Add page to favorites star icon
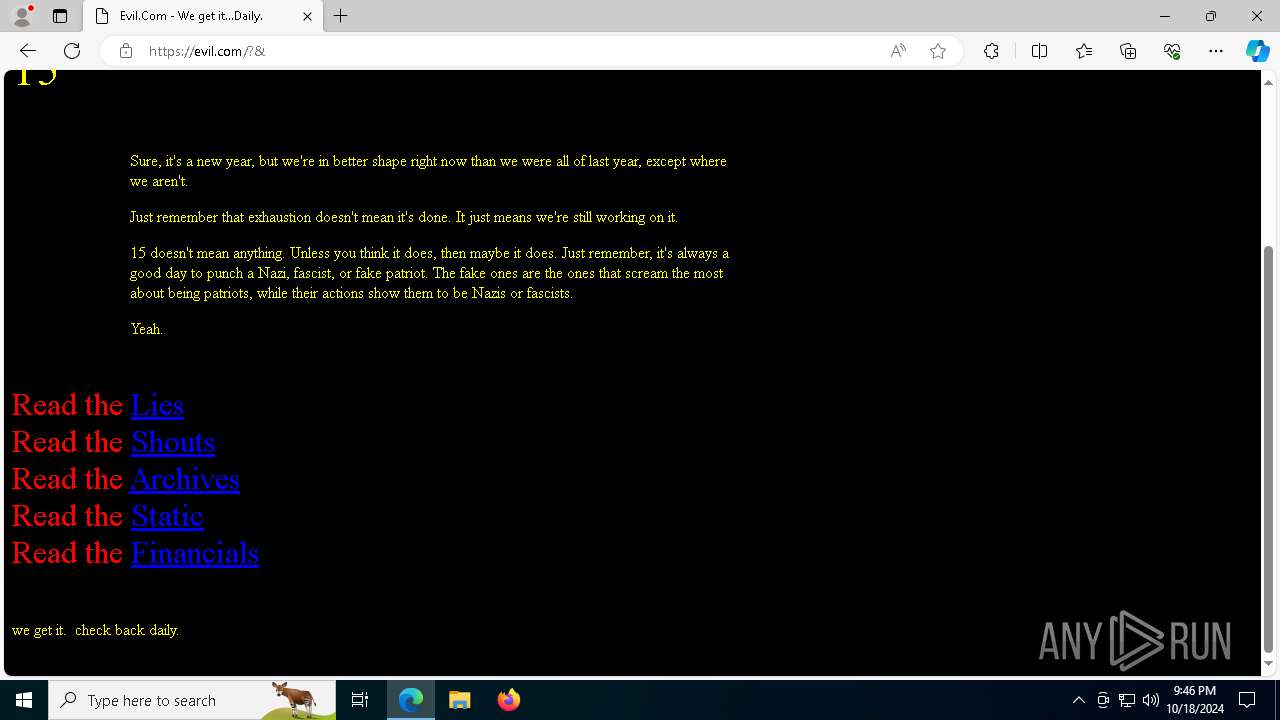This screenshot has height=720, width=1280. (x=938, y=51)
